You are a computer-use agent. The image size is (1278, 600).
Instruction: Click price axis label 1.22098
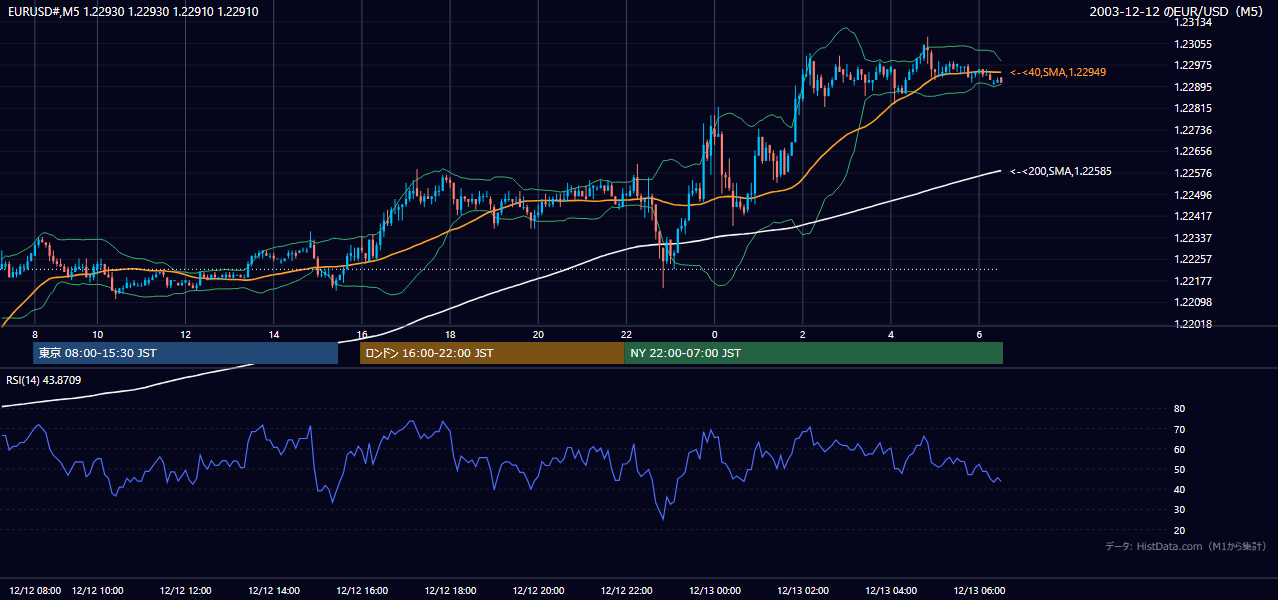(1193, 302)
